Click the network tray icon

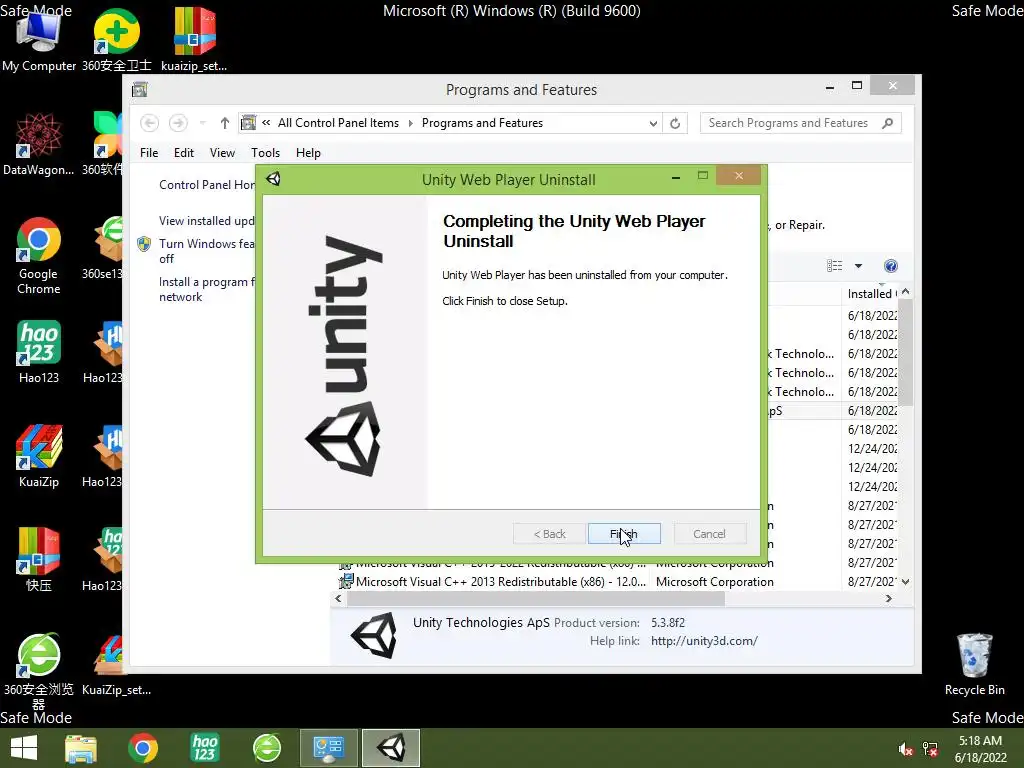pos(930,749)
